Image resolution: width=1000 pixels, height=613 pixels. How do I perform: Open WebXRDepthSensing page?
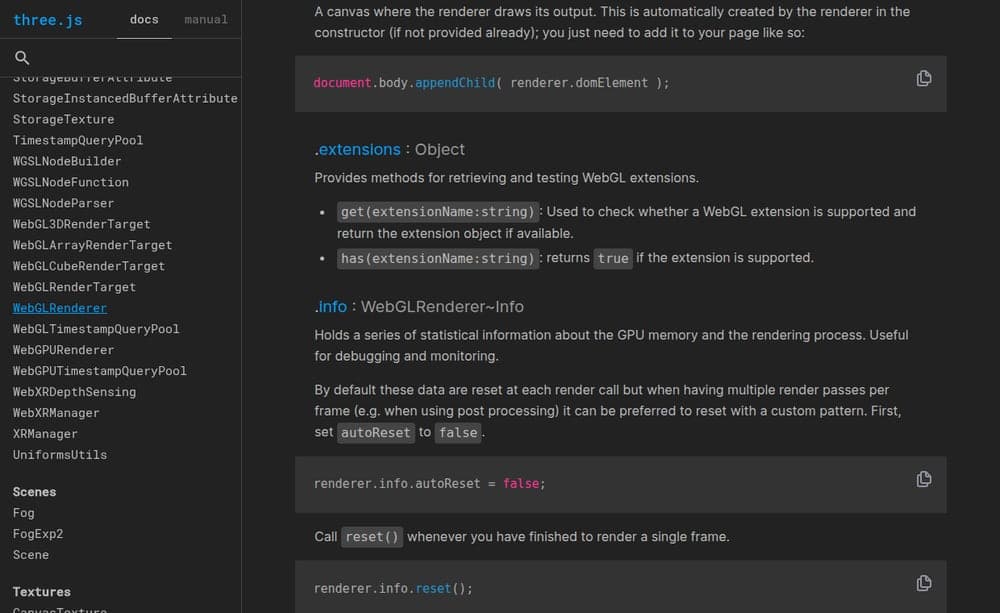pos(74,392)
